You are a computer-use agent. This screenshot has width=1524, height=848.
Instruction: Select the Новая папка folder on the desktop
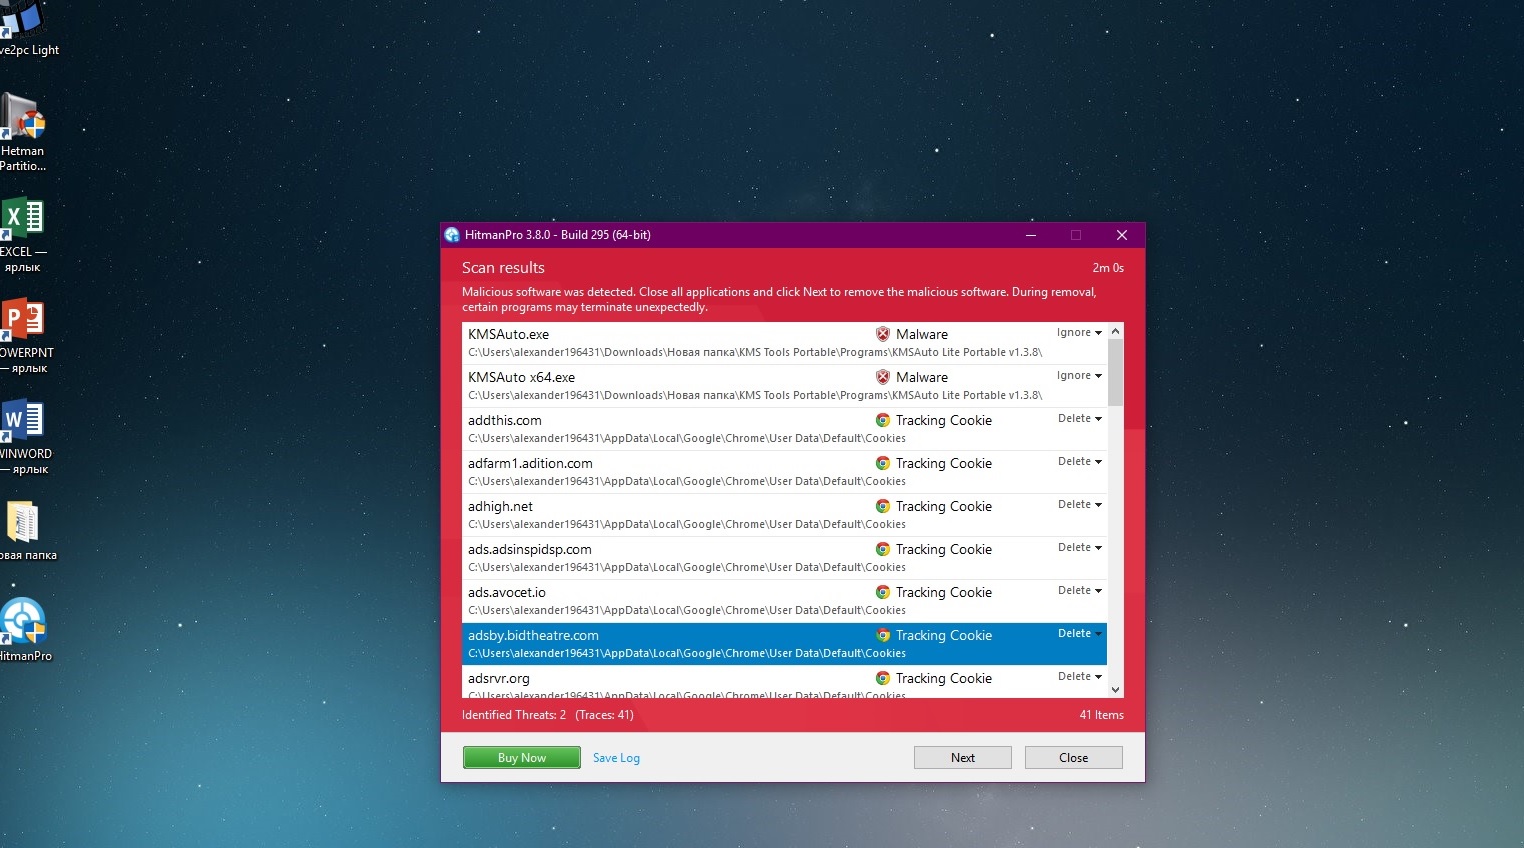coord(28,531)
